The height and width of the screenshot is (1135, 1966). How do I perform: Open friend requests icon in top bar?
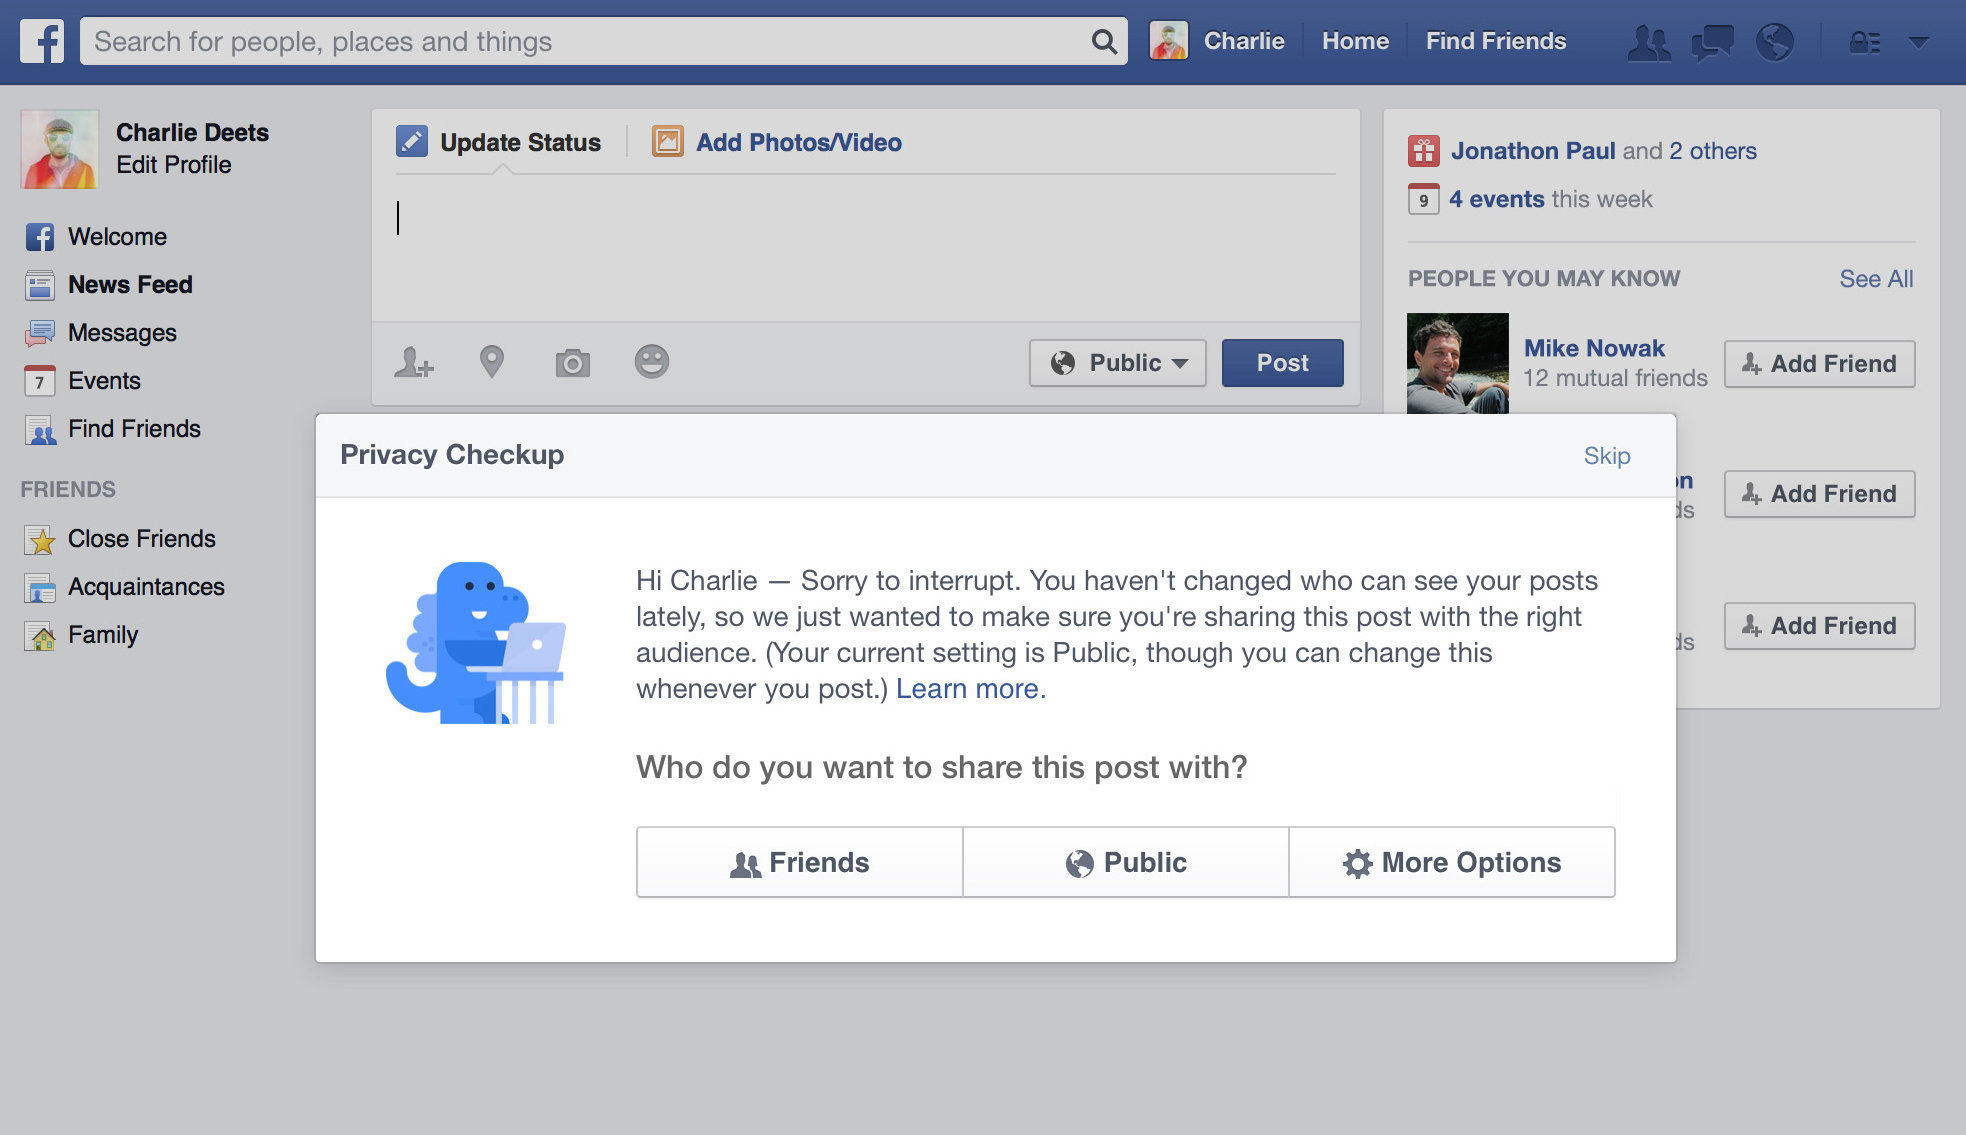point(1649,42)
